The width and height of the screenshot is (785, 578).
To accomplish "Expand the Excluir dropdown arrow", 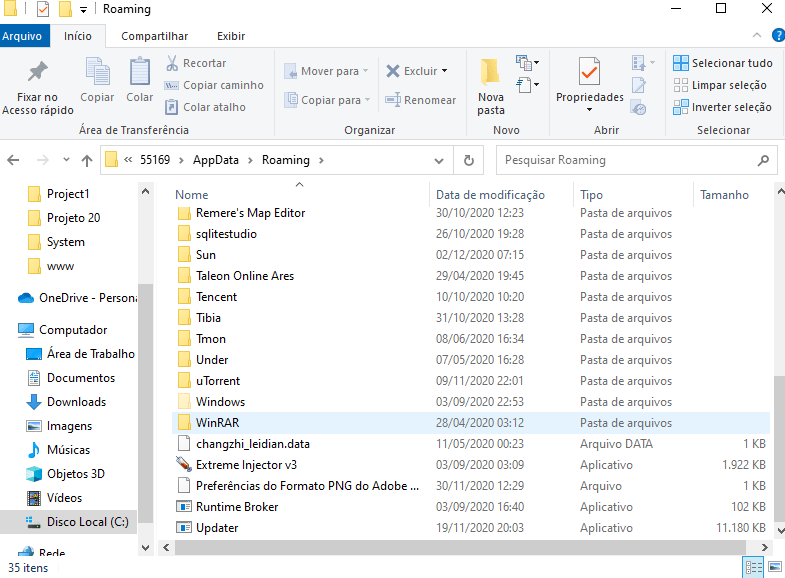I will pos(445,71).
